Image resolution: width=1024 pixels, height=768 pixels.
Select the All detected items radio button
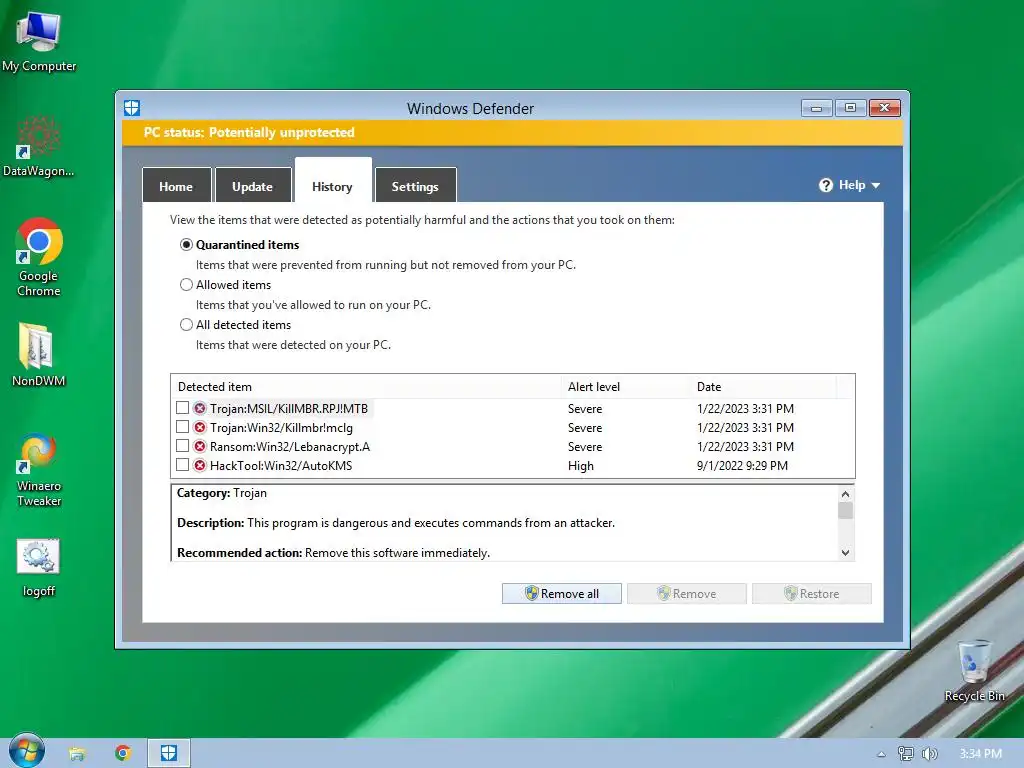tap(186, 325)
